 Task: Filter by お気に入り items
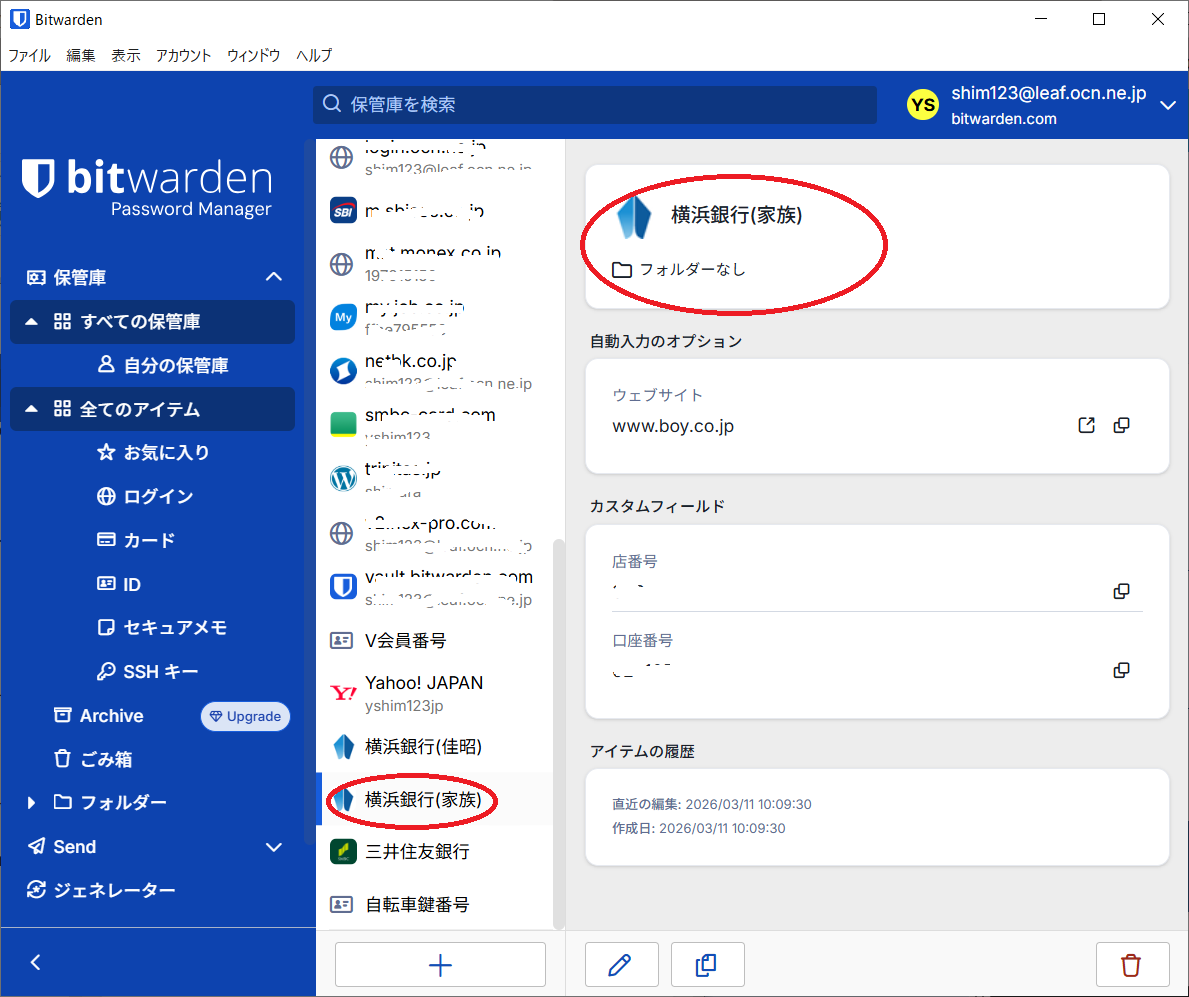(x=166, y=452)
